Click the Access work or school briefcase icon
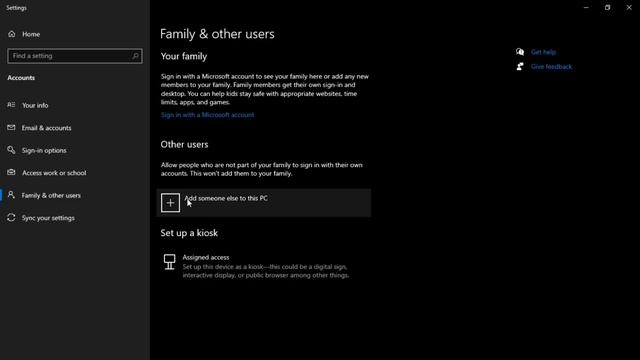640x360 pixels. 11,173
